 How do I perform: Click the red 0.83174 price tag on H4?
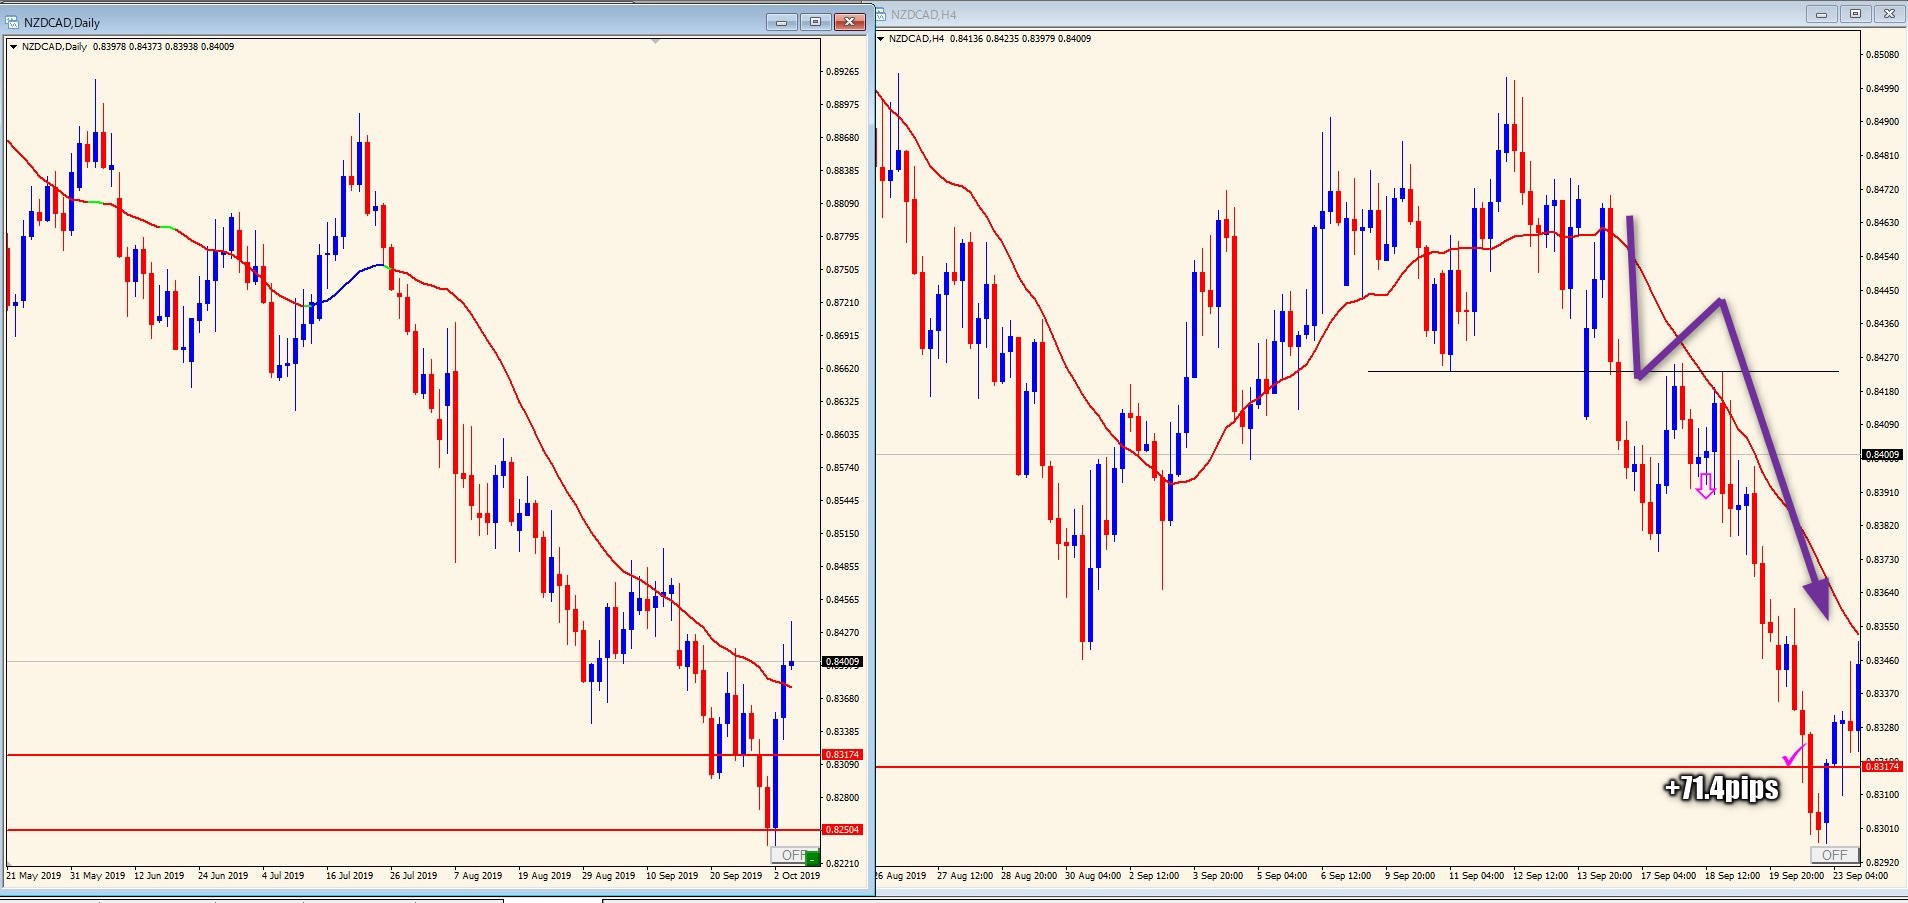[x=1881, y=767]
